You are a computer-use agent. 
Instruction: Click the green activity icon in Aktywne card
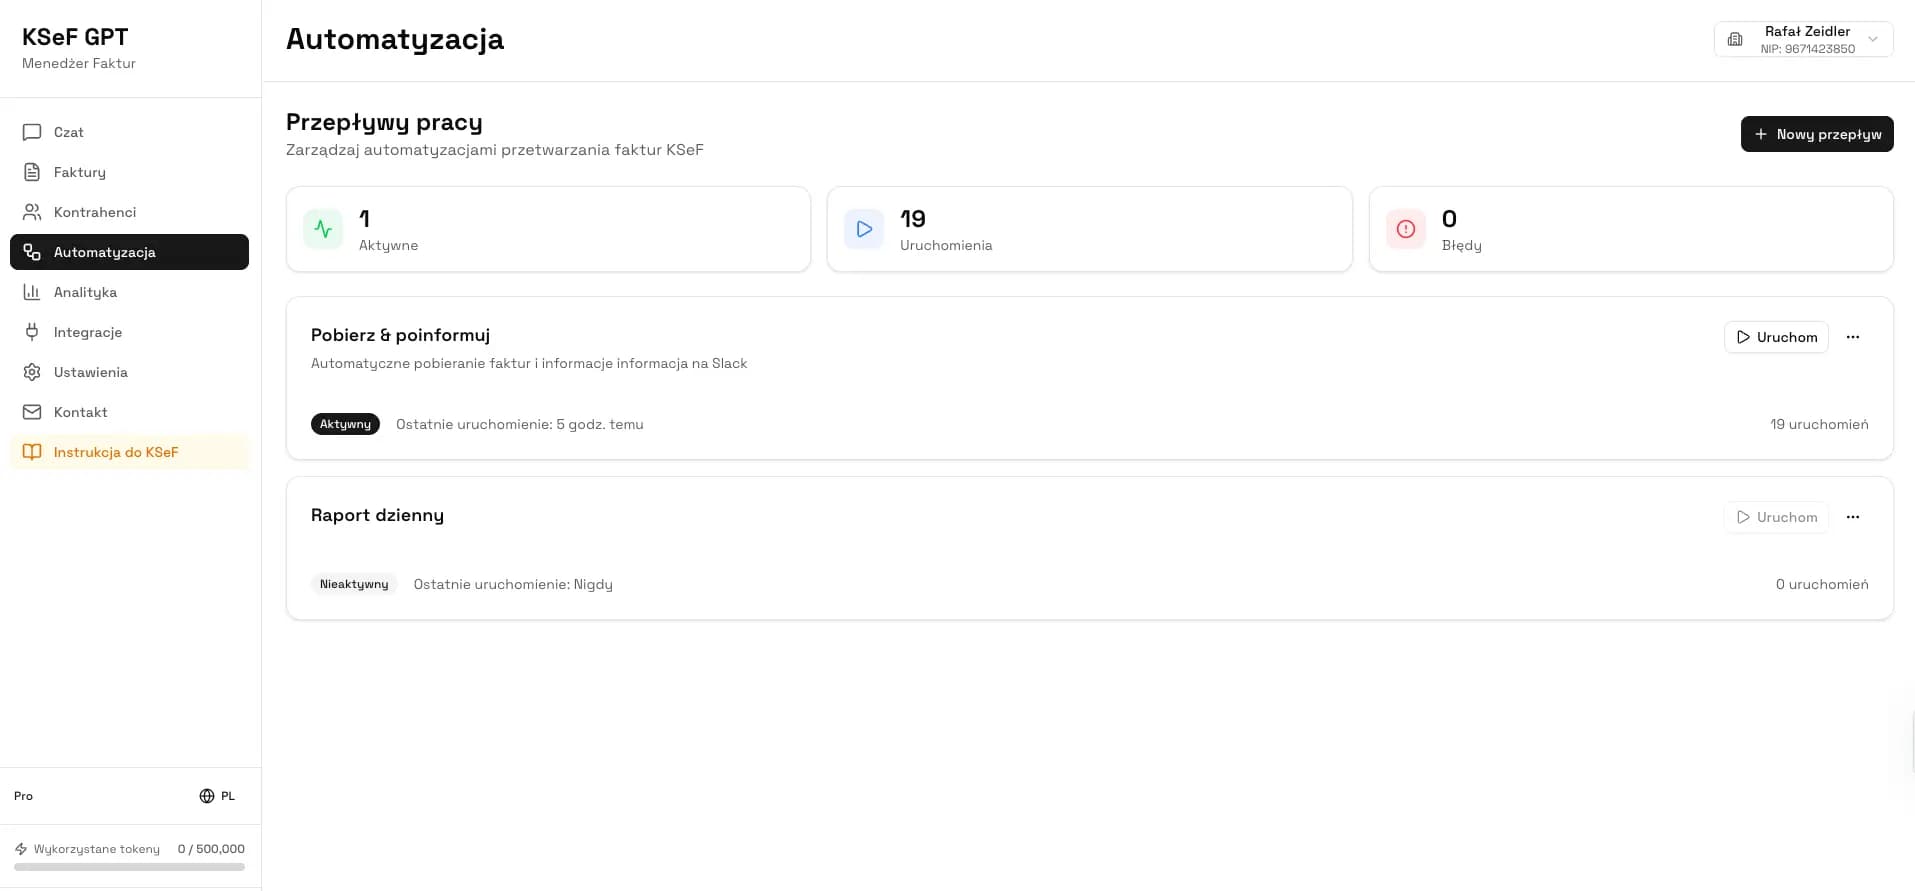click(x=323, y=229)
